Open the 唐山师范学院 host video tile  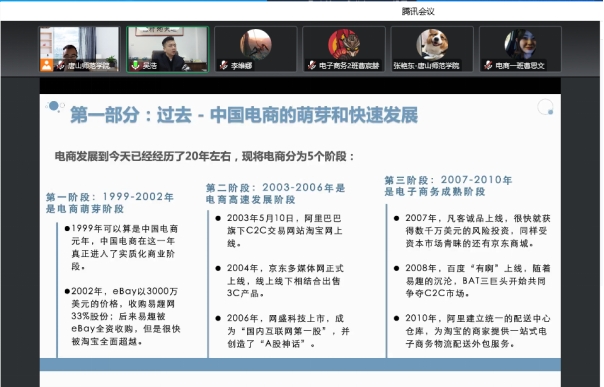tap(80, 49)
